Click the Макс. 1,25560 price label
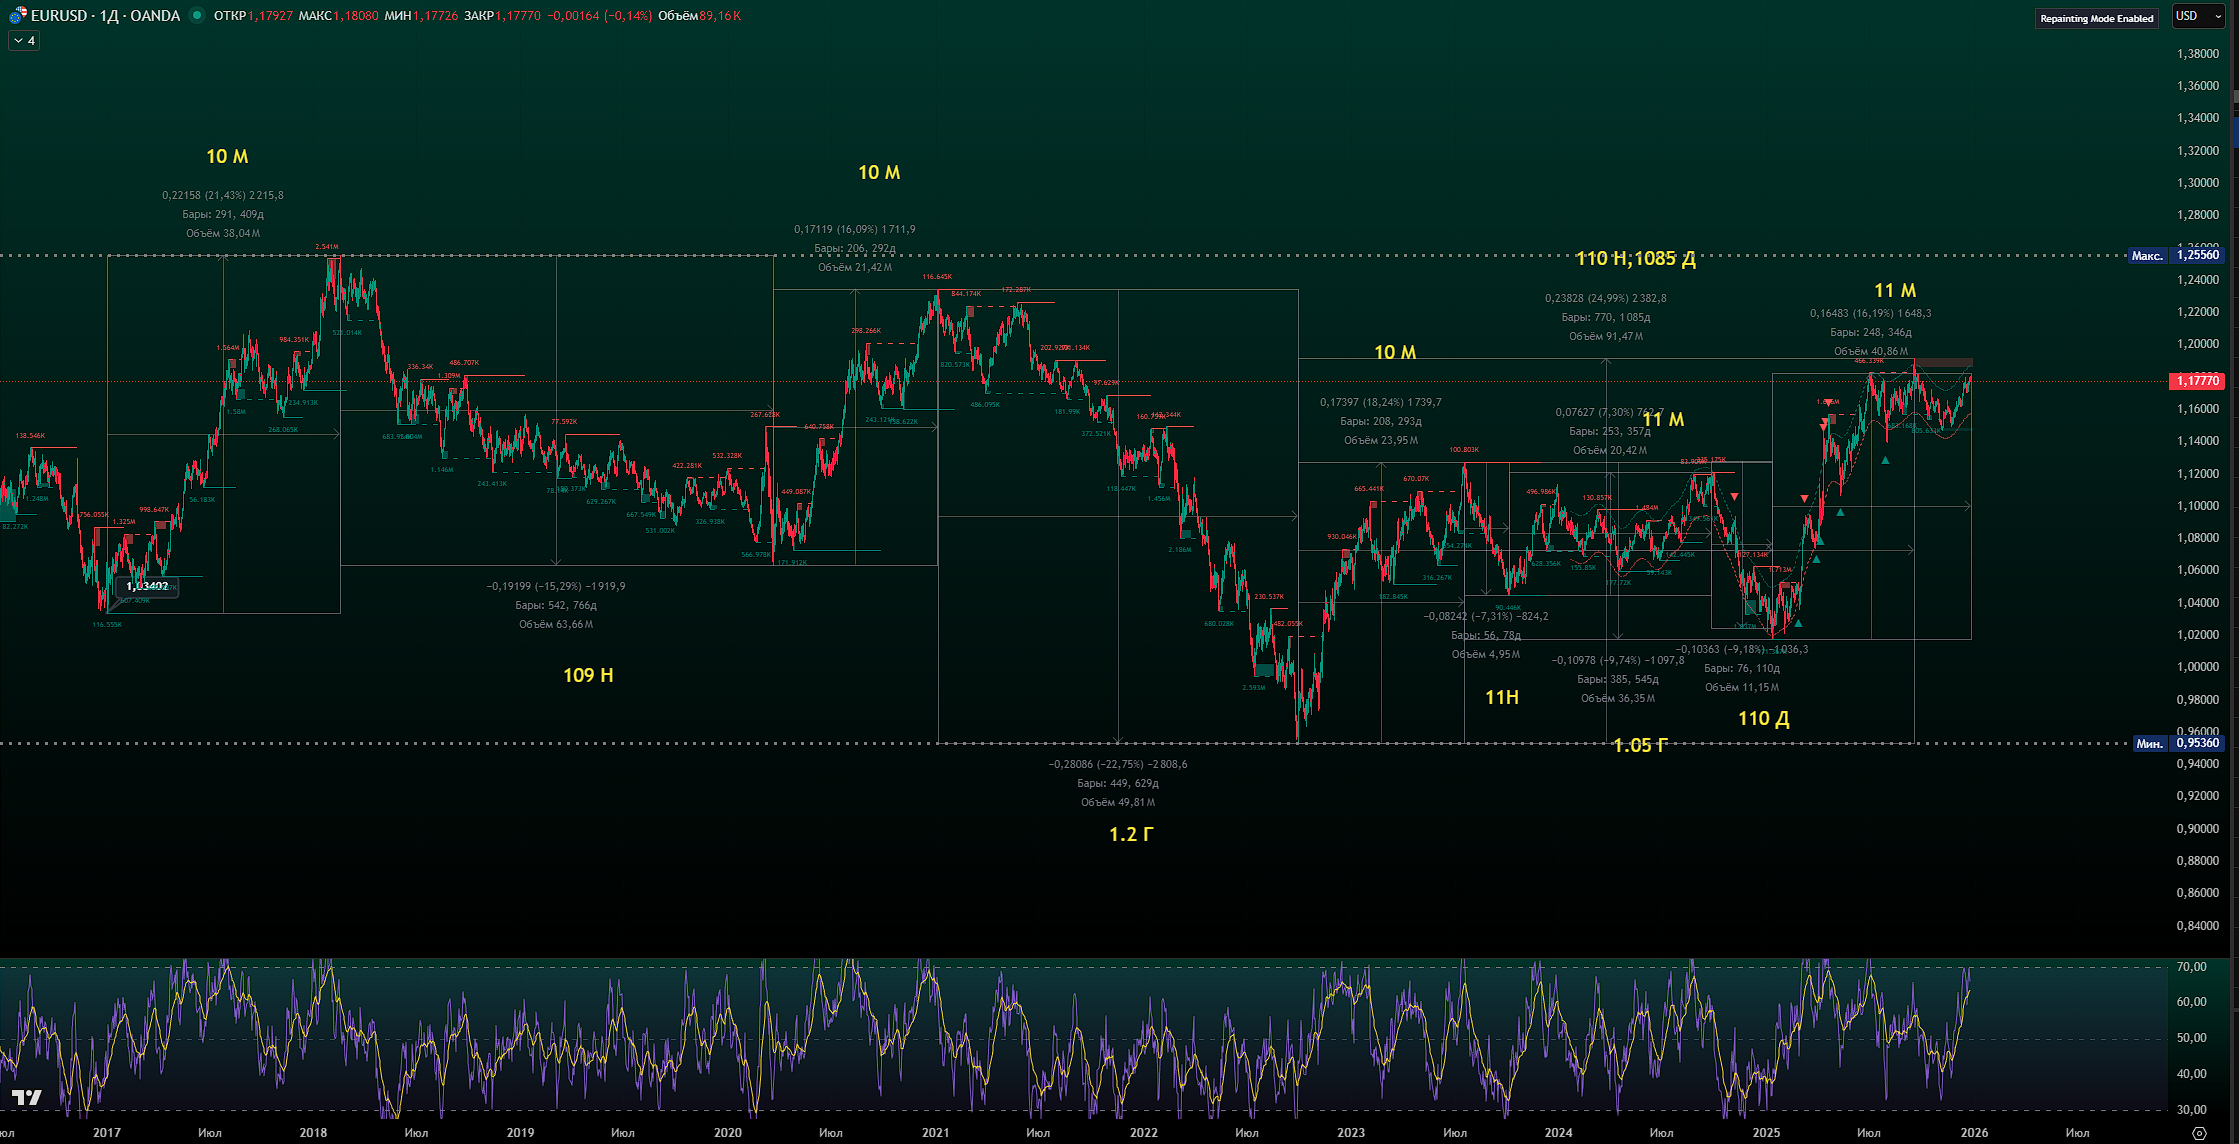 click(x=2176, y=256)
